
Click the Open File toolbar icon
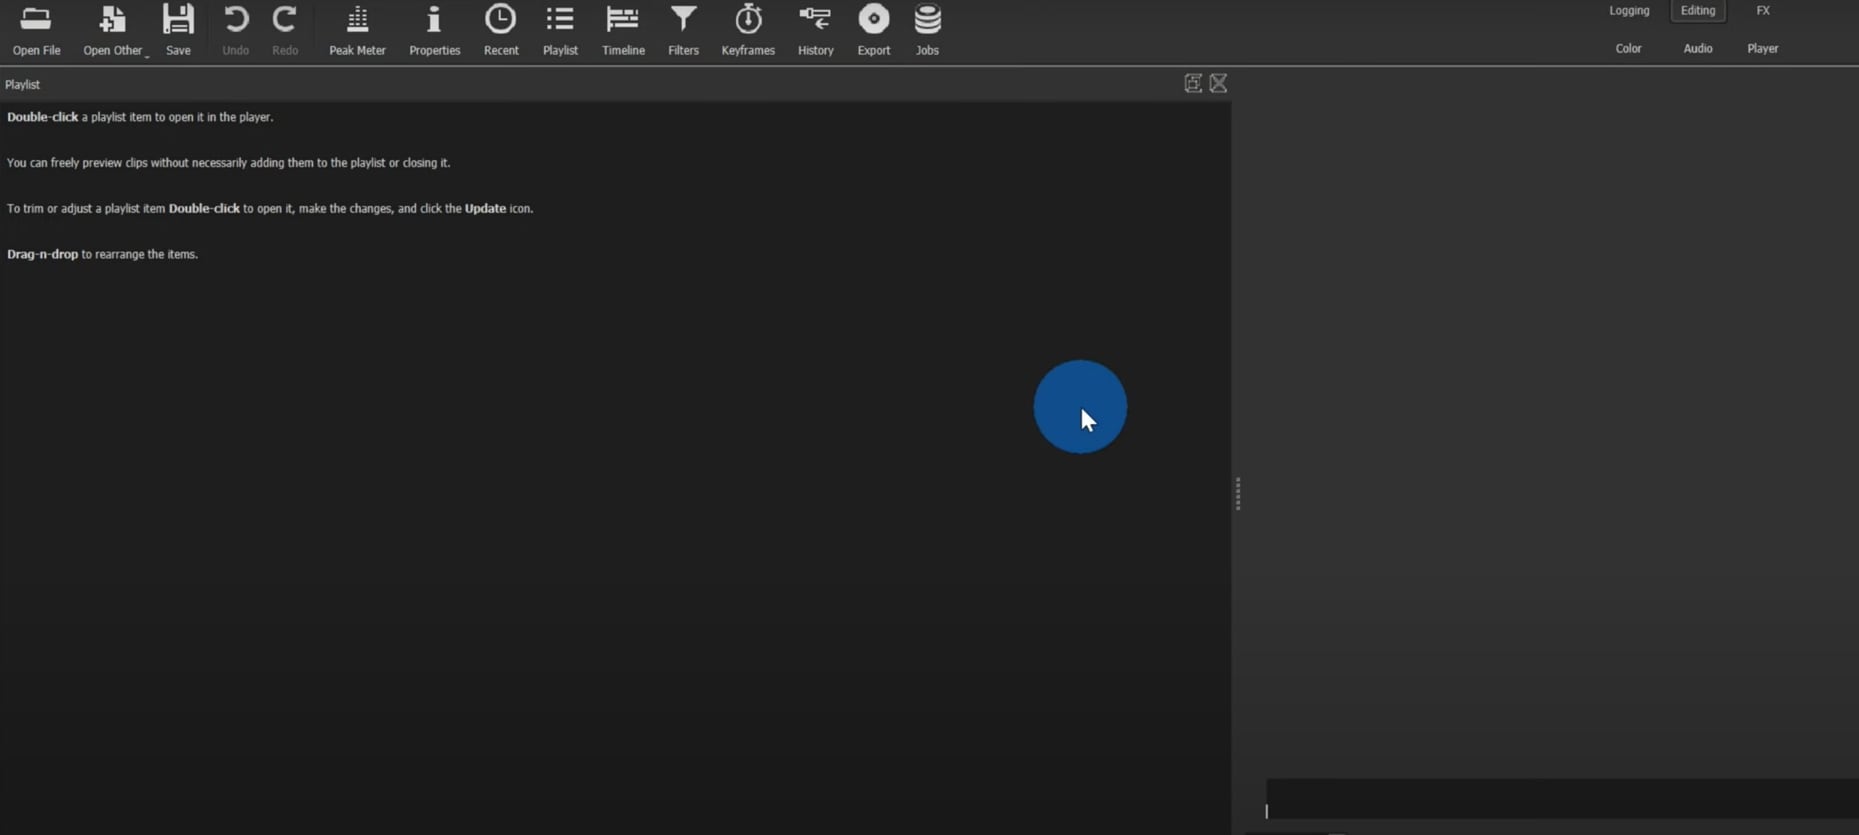[36, 29]
